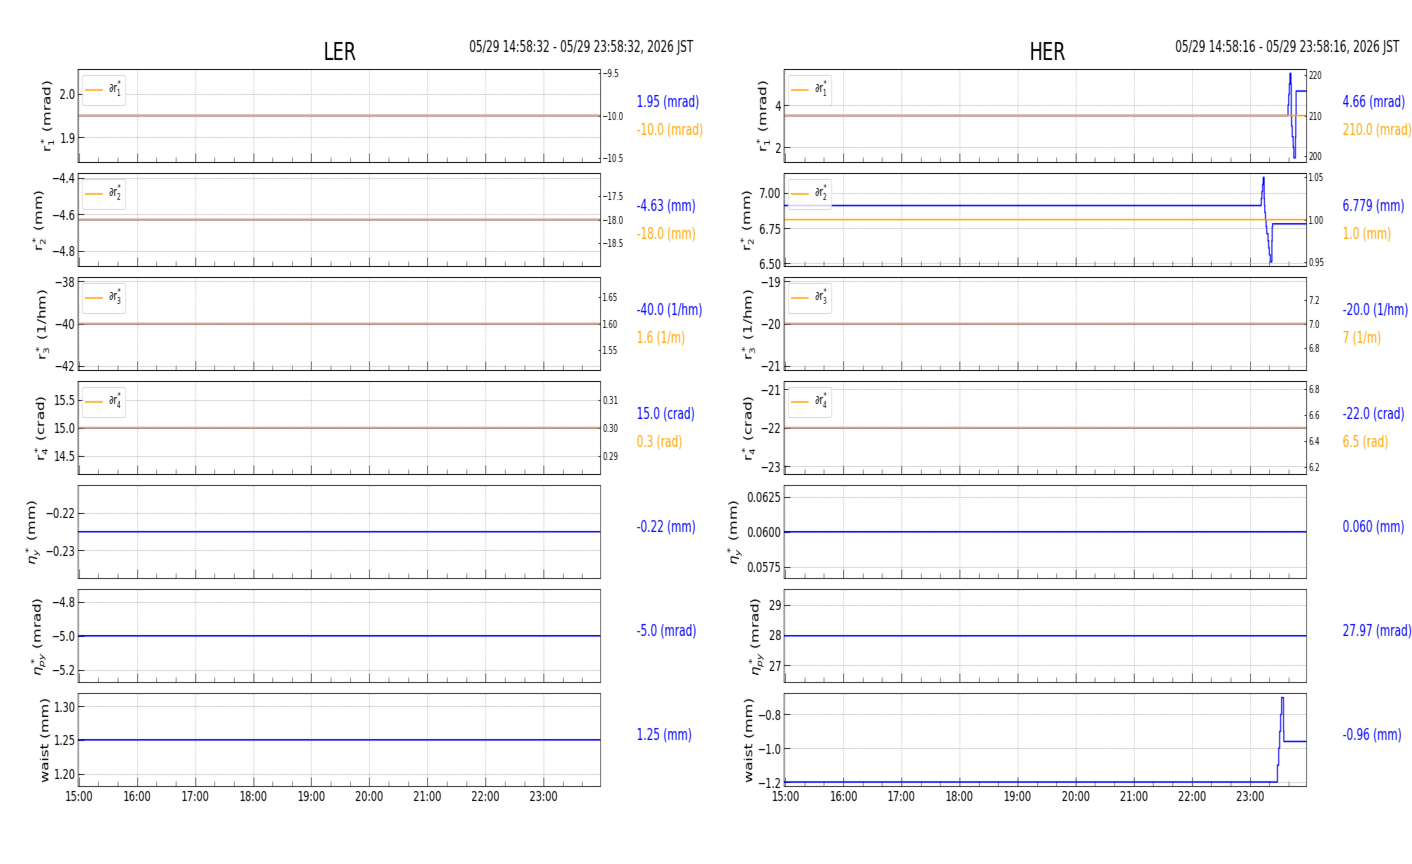
Task: Click the LER panel title
Action: coord(339,52)
